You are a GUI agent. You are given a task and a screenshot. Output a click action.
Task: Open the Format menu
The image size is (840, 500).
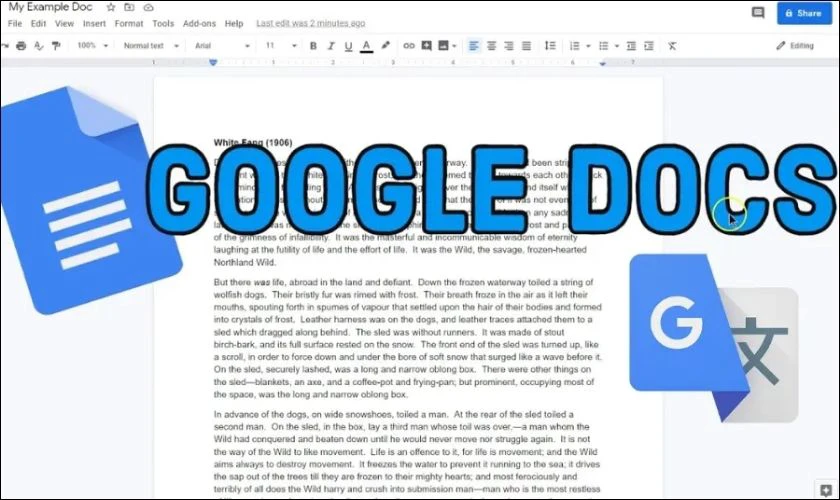point(129,24)
